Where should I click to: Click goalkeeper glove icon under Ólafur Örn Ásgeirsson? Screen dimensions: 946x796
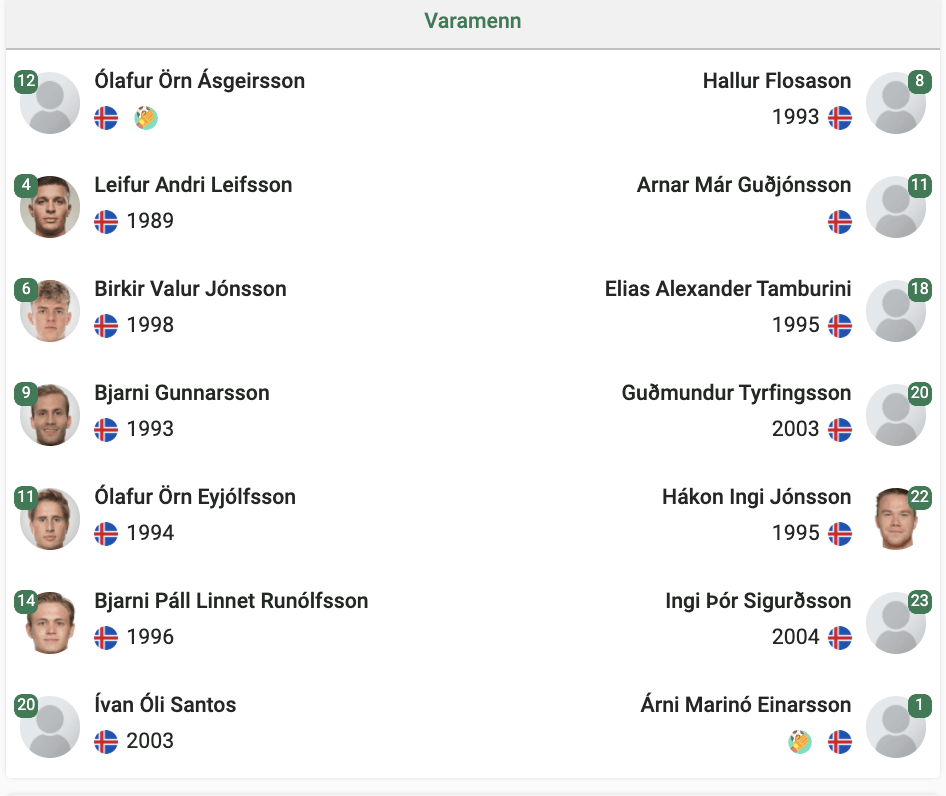(146, 118)
